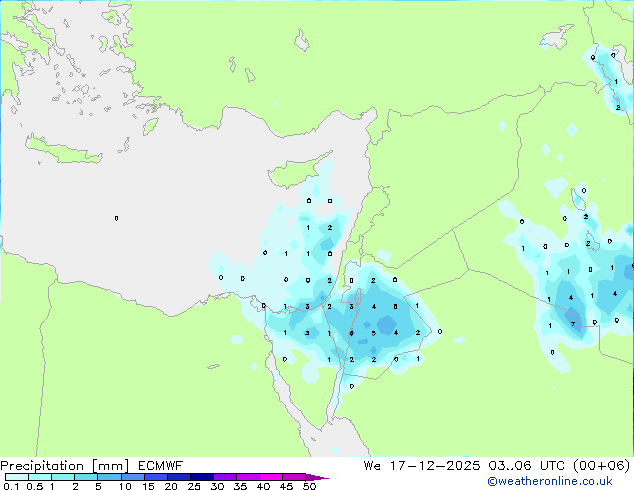Click legend label '35'
The width and height of the screenshot is (634, 490).
pyautogui.click(x=240, y=486)
